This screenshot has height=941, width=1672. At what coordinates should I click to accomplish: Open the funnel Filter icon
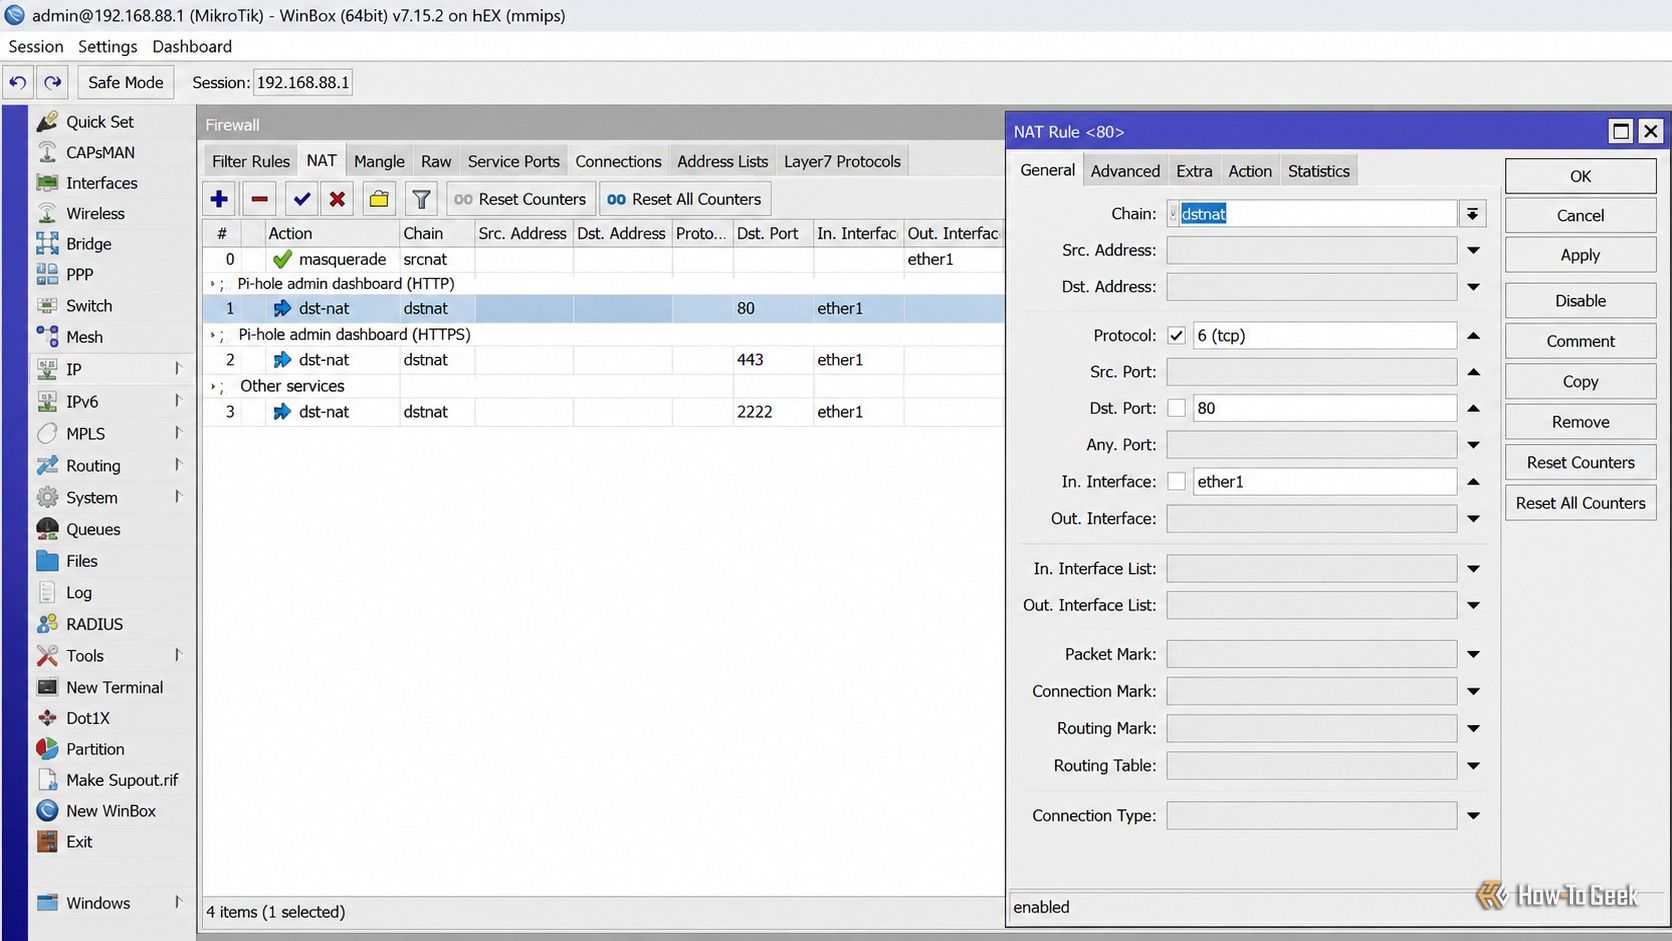(x=421, y=199)
